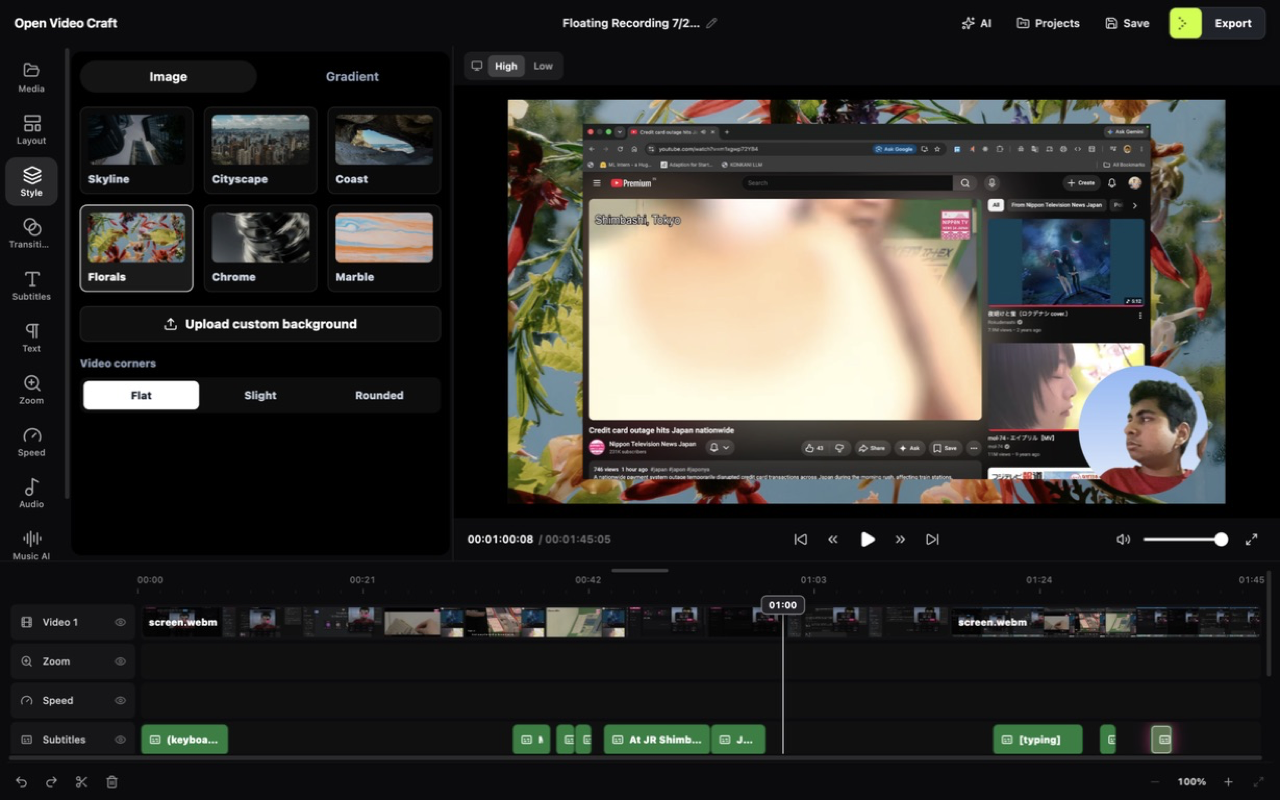Split clip with scissors tool
This screenshot has width=1280, height=800.
pos(81,782)
